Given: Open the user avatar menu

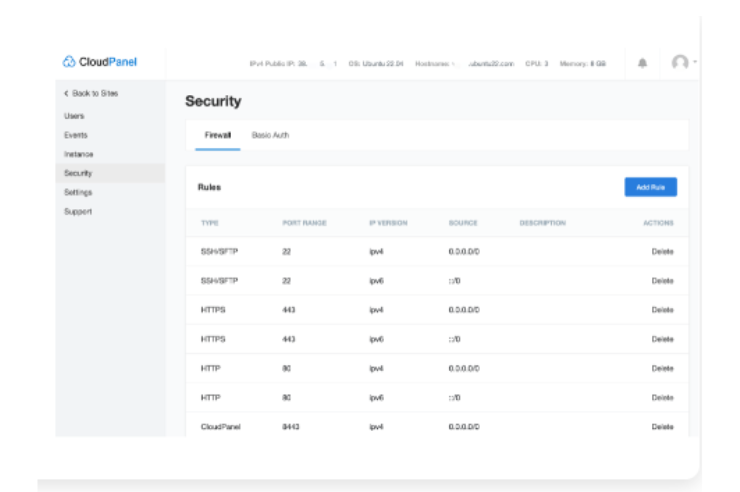Looking at the screenshot, I should [680, 62].
